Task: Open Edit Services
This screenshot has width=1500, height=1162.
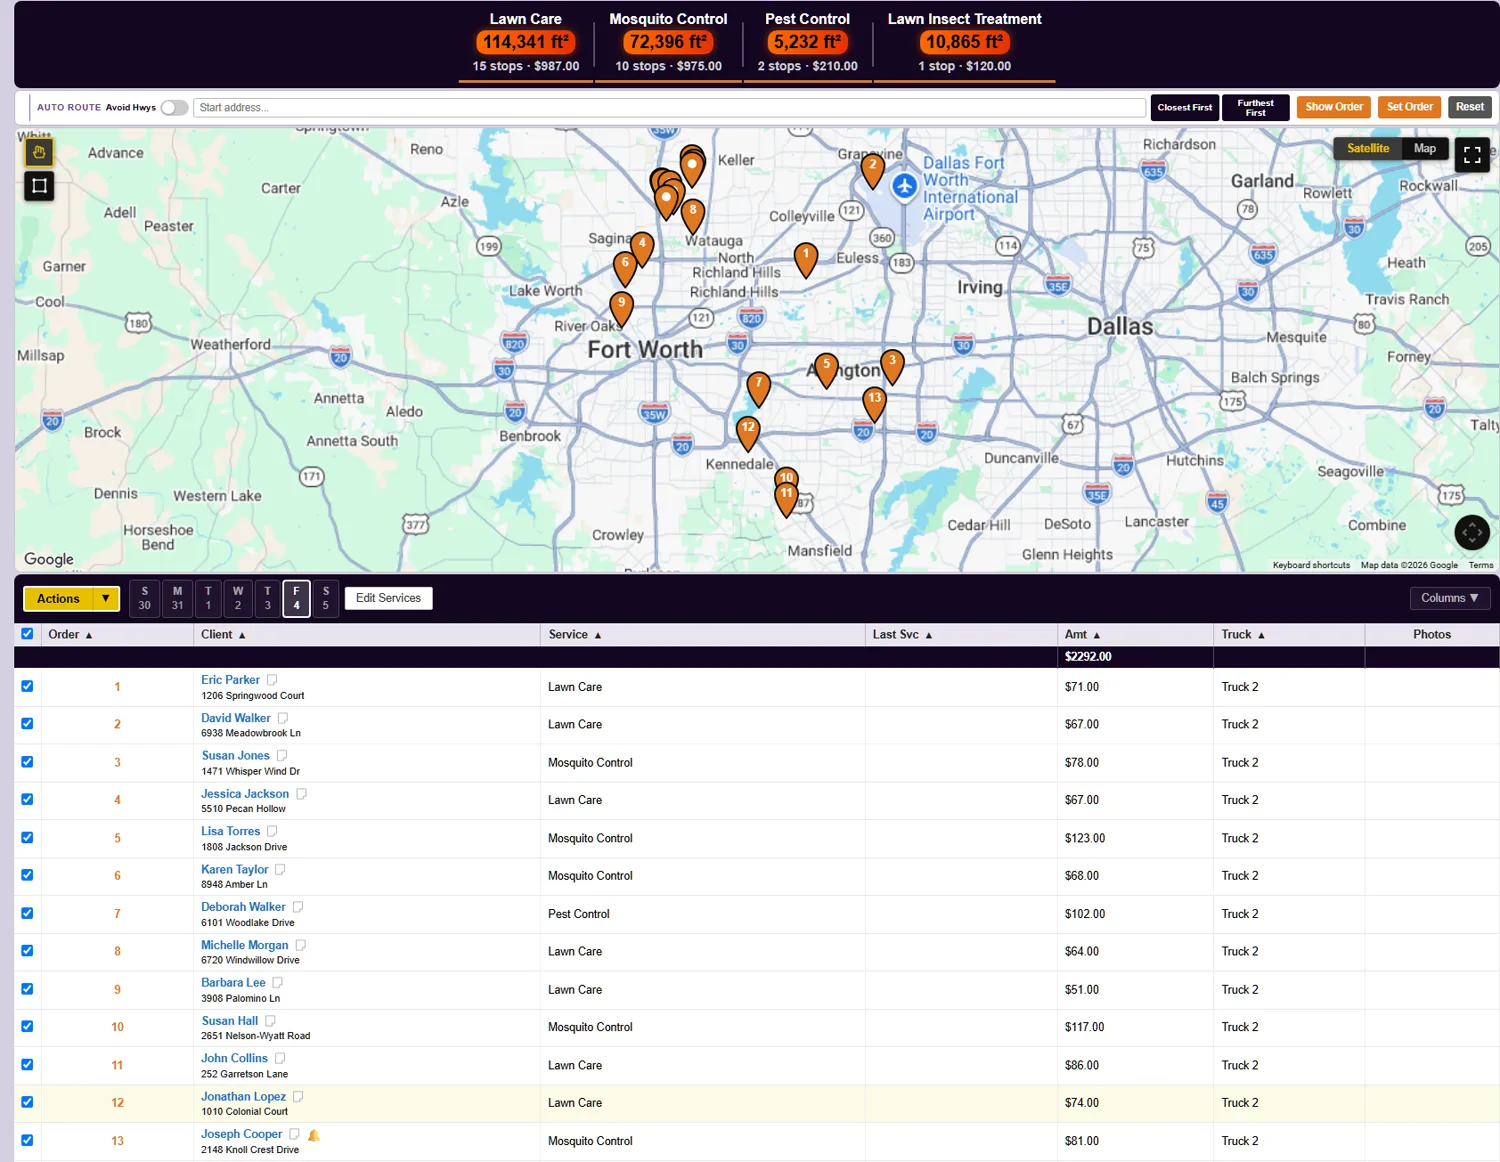Action: tap(388, 598)
